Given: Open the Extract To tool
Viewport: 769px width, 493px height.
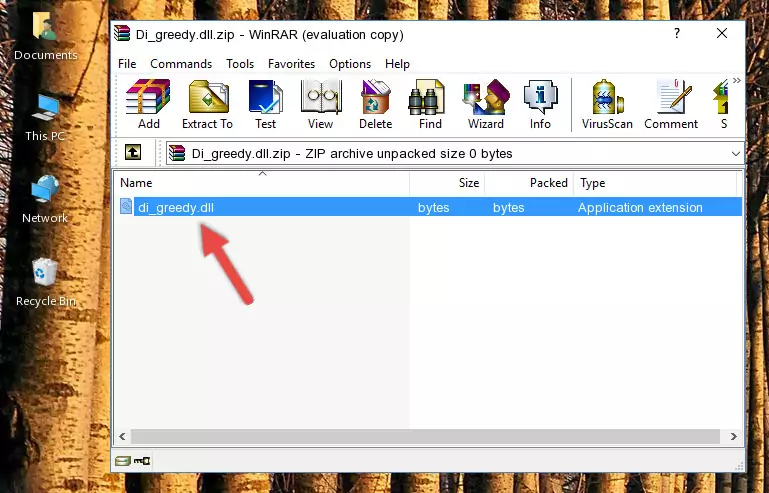Looking at the screenshot, I should pos(207,104).
